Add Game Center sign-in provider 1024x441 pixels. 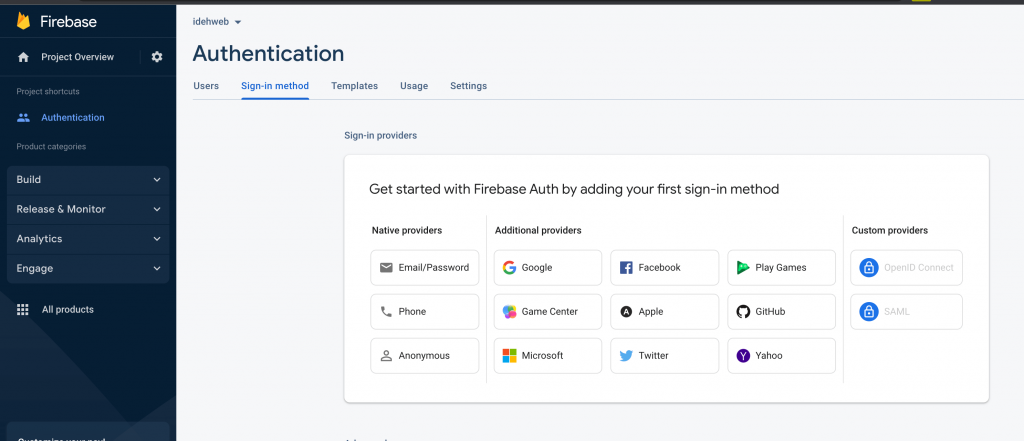pos(547,312)
